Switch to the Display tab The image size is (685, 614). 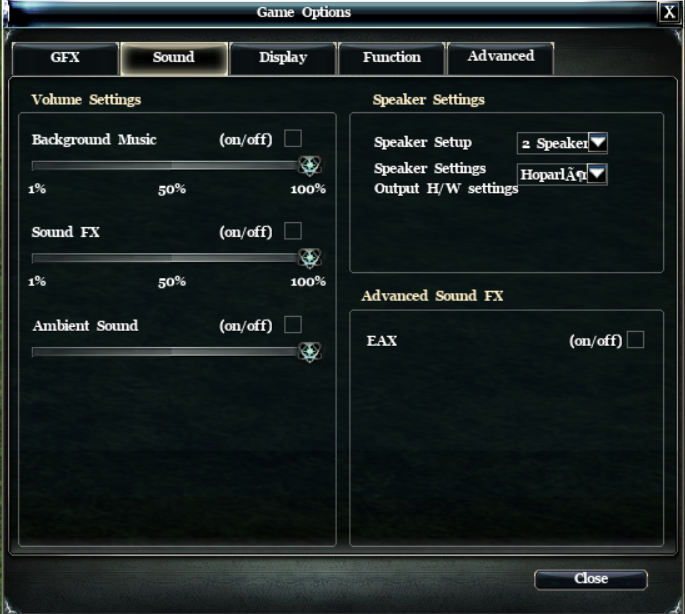pyautogui.click(x=283, y=58)
